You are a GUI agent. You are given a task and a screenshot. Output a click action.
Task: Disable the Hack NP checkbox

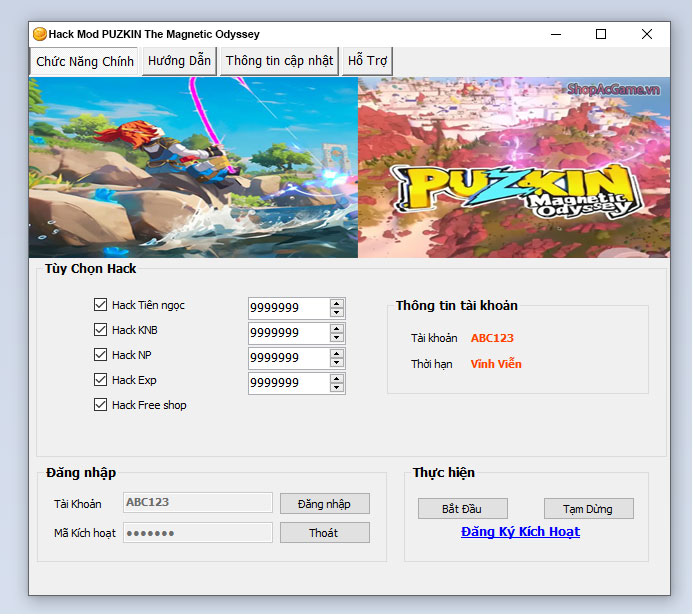point(100,355)
